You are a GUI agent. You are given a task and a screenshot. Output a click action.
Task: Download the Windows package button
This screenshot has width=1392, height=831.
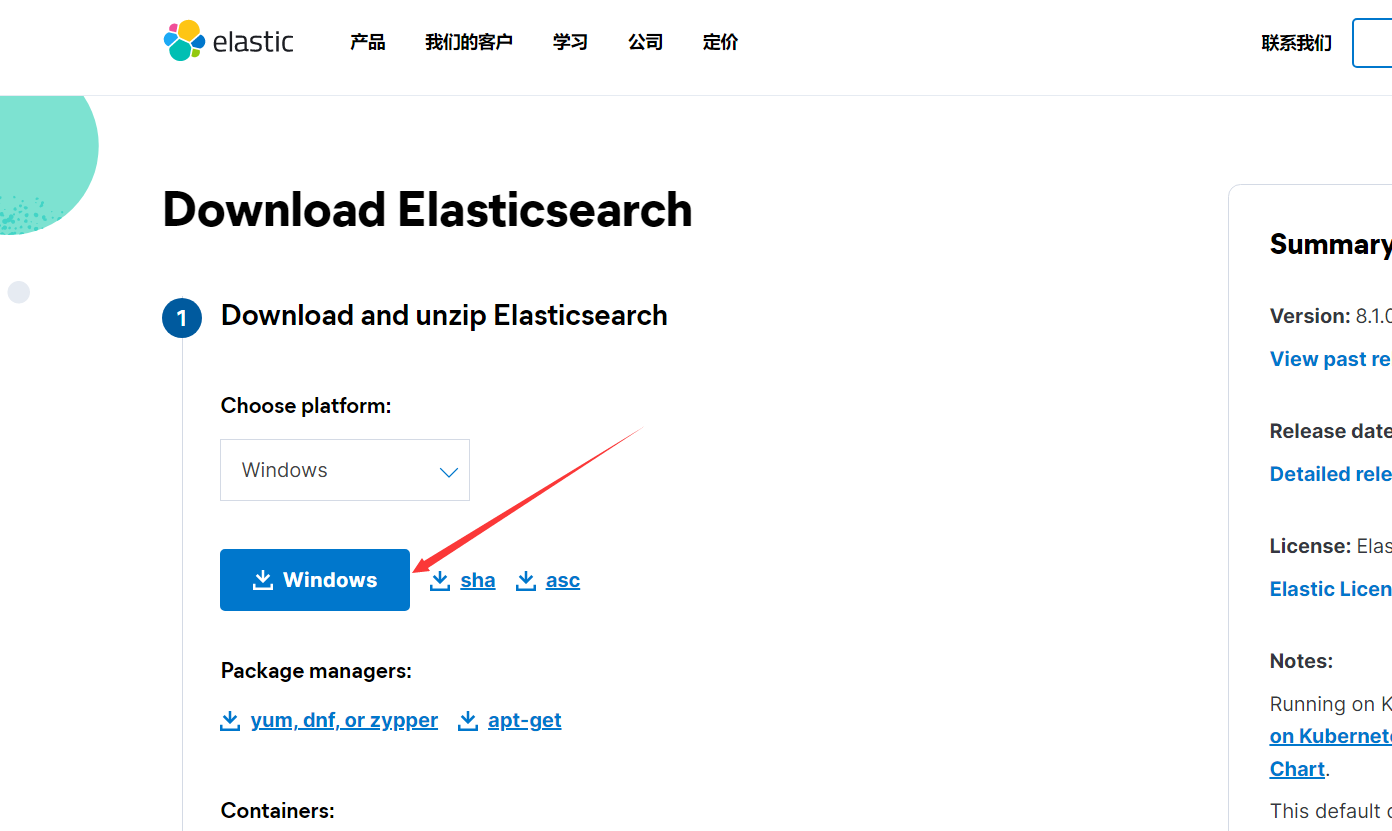(315, 580)
